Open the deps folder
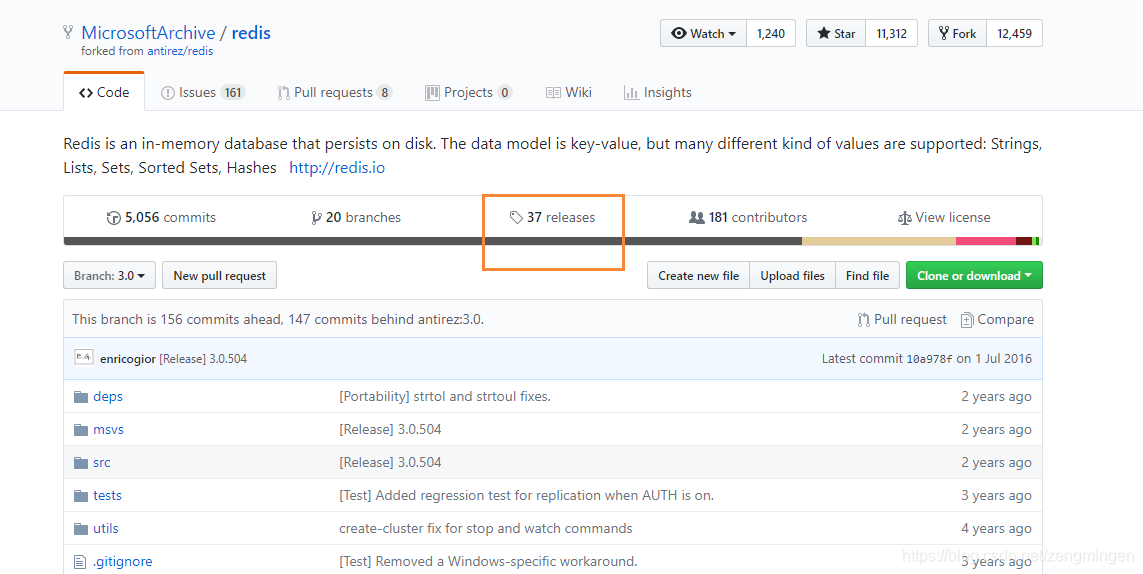This screenshot has width=1143, height=574. [108, 397]
